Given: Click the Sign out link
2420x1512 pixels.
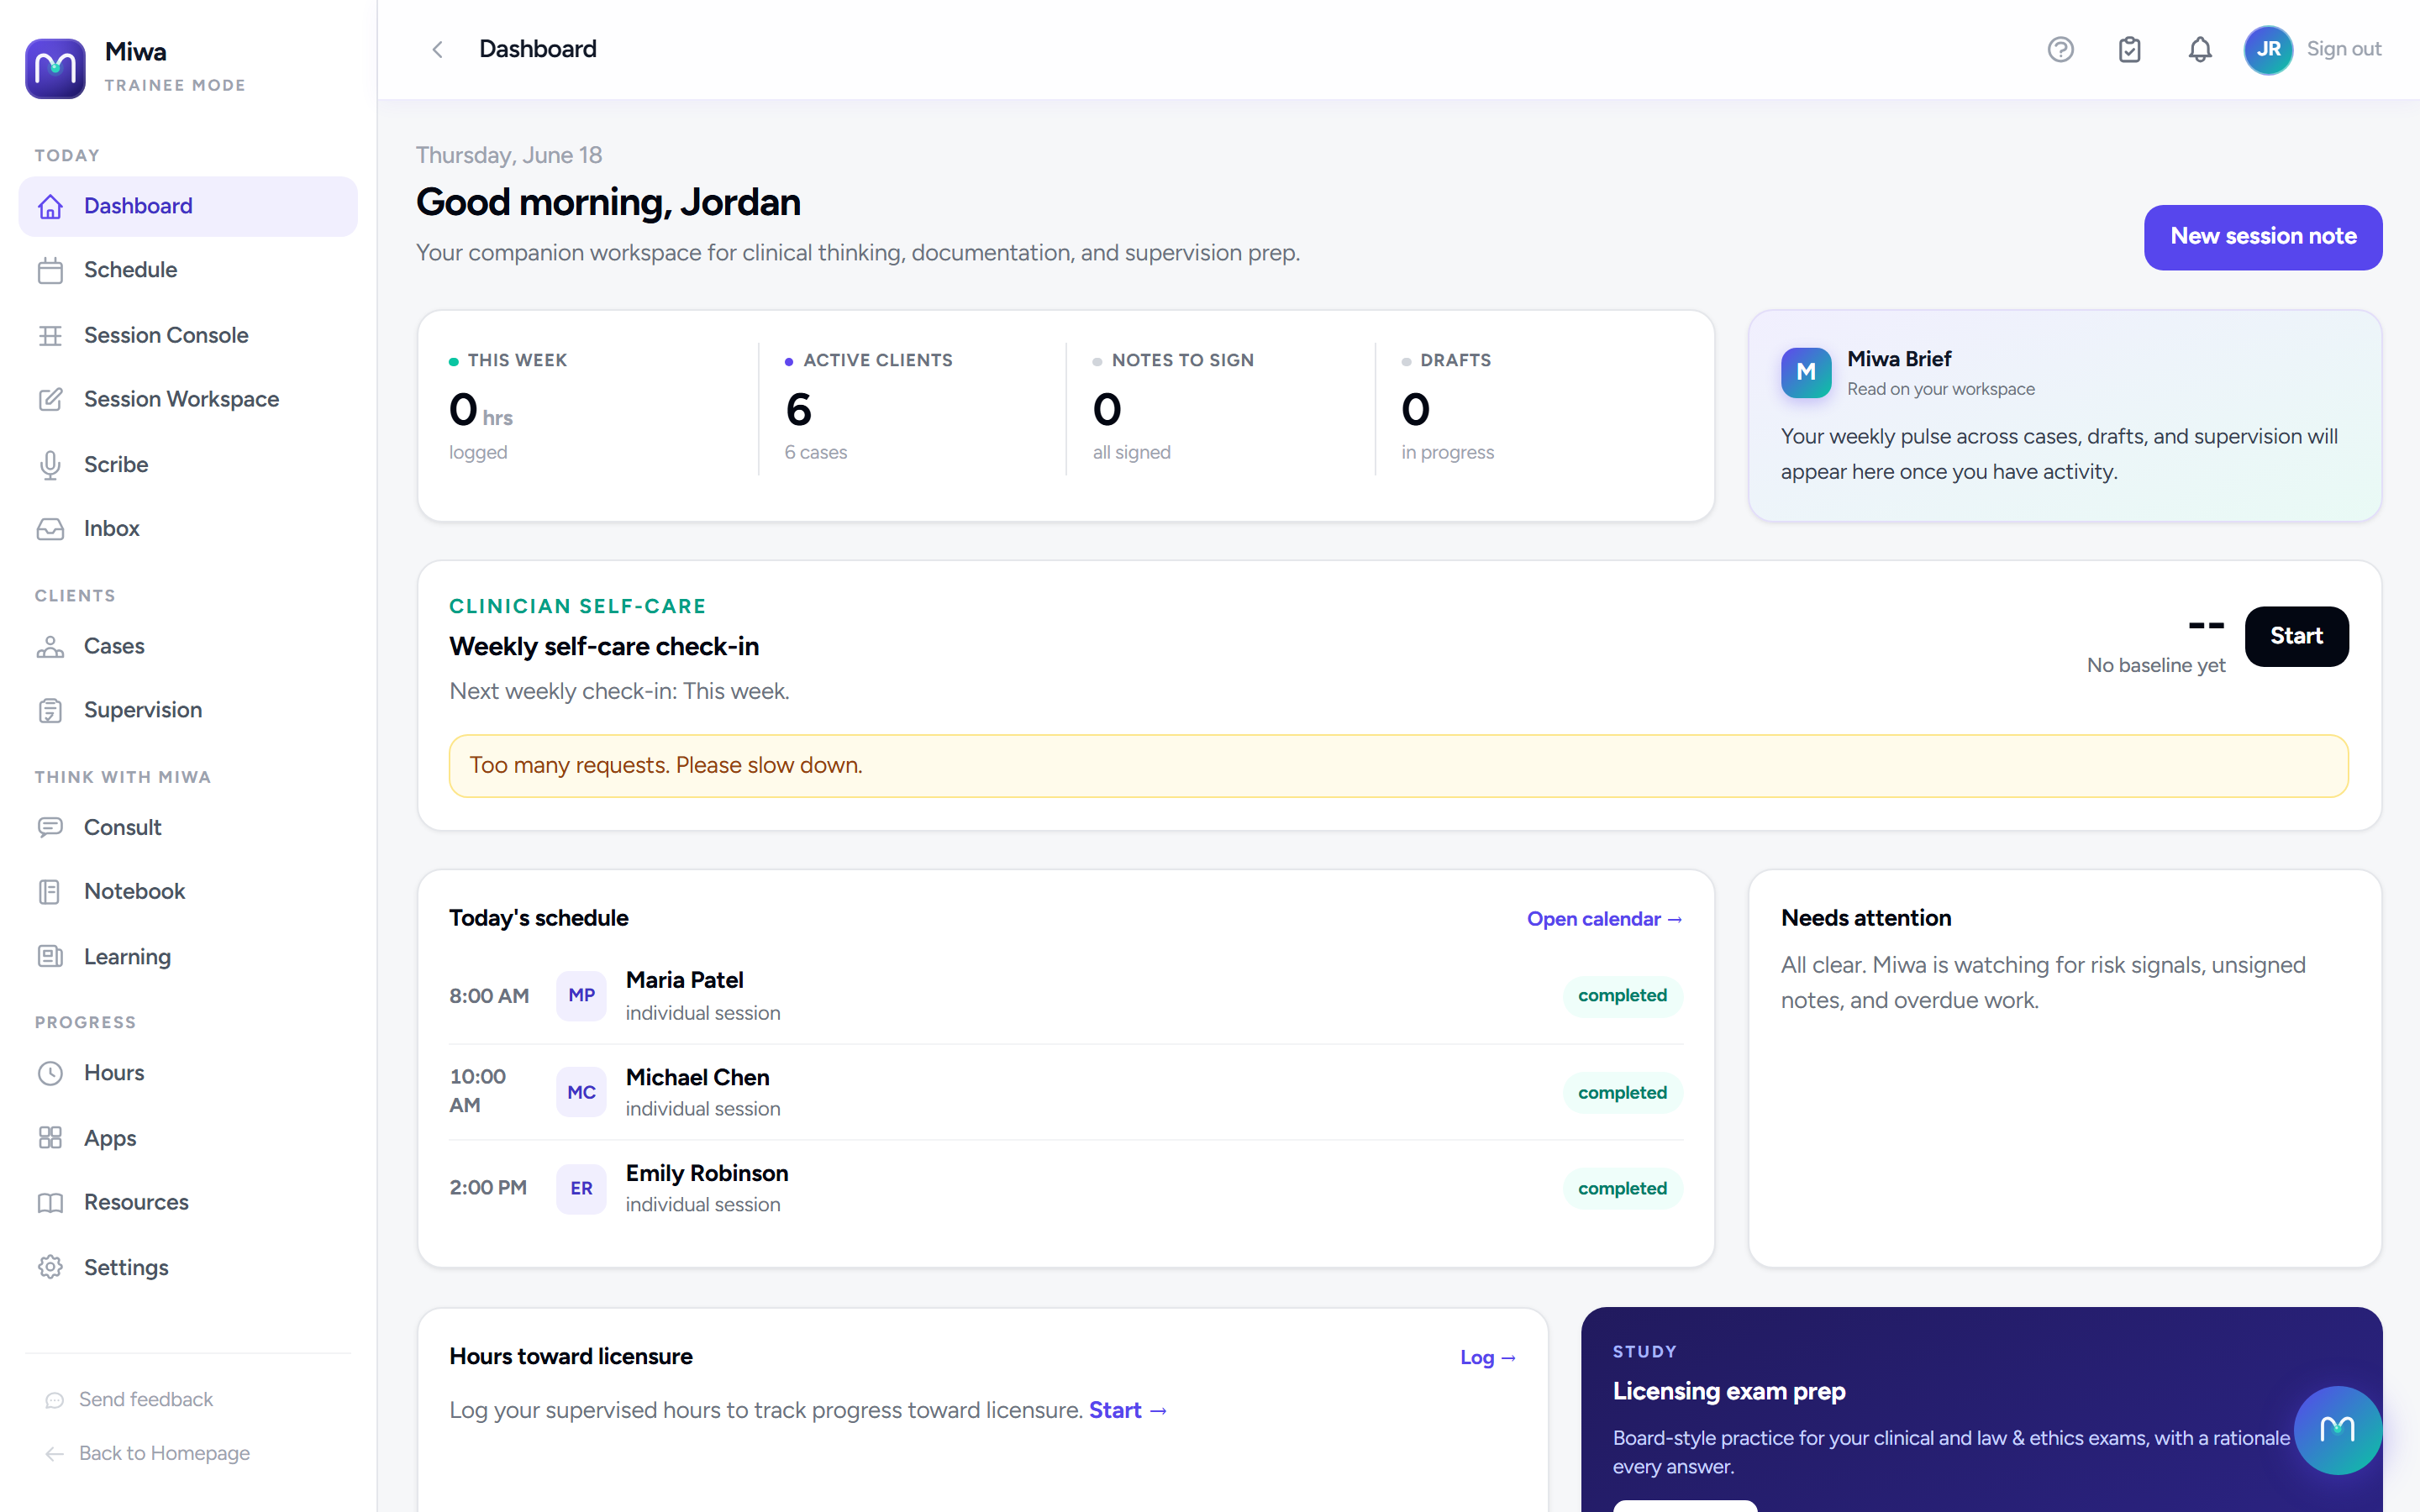Looking at the screenshot, I should (2343, 49).
